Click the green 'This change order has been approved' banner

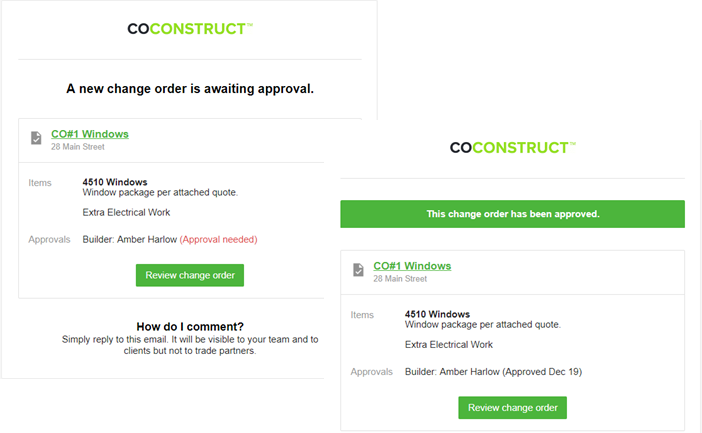pyautogui.click(x=513, y=214)
